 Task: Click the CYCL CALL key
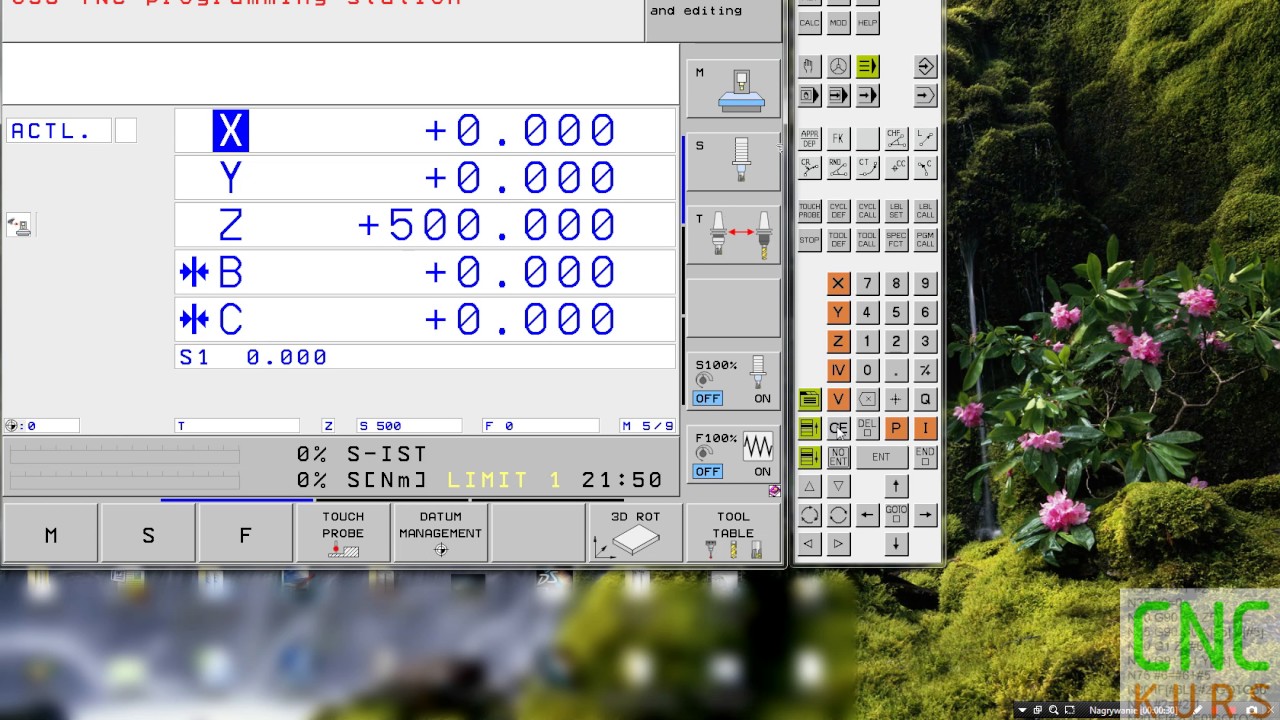coord(867,211)
